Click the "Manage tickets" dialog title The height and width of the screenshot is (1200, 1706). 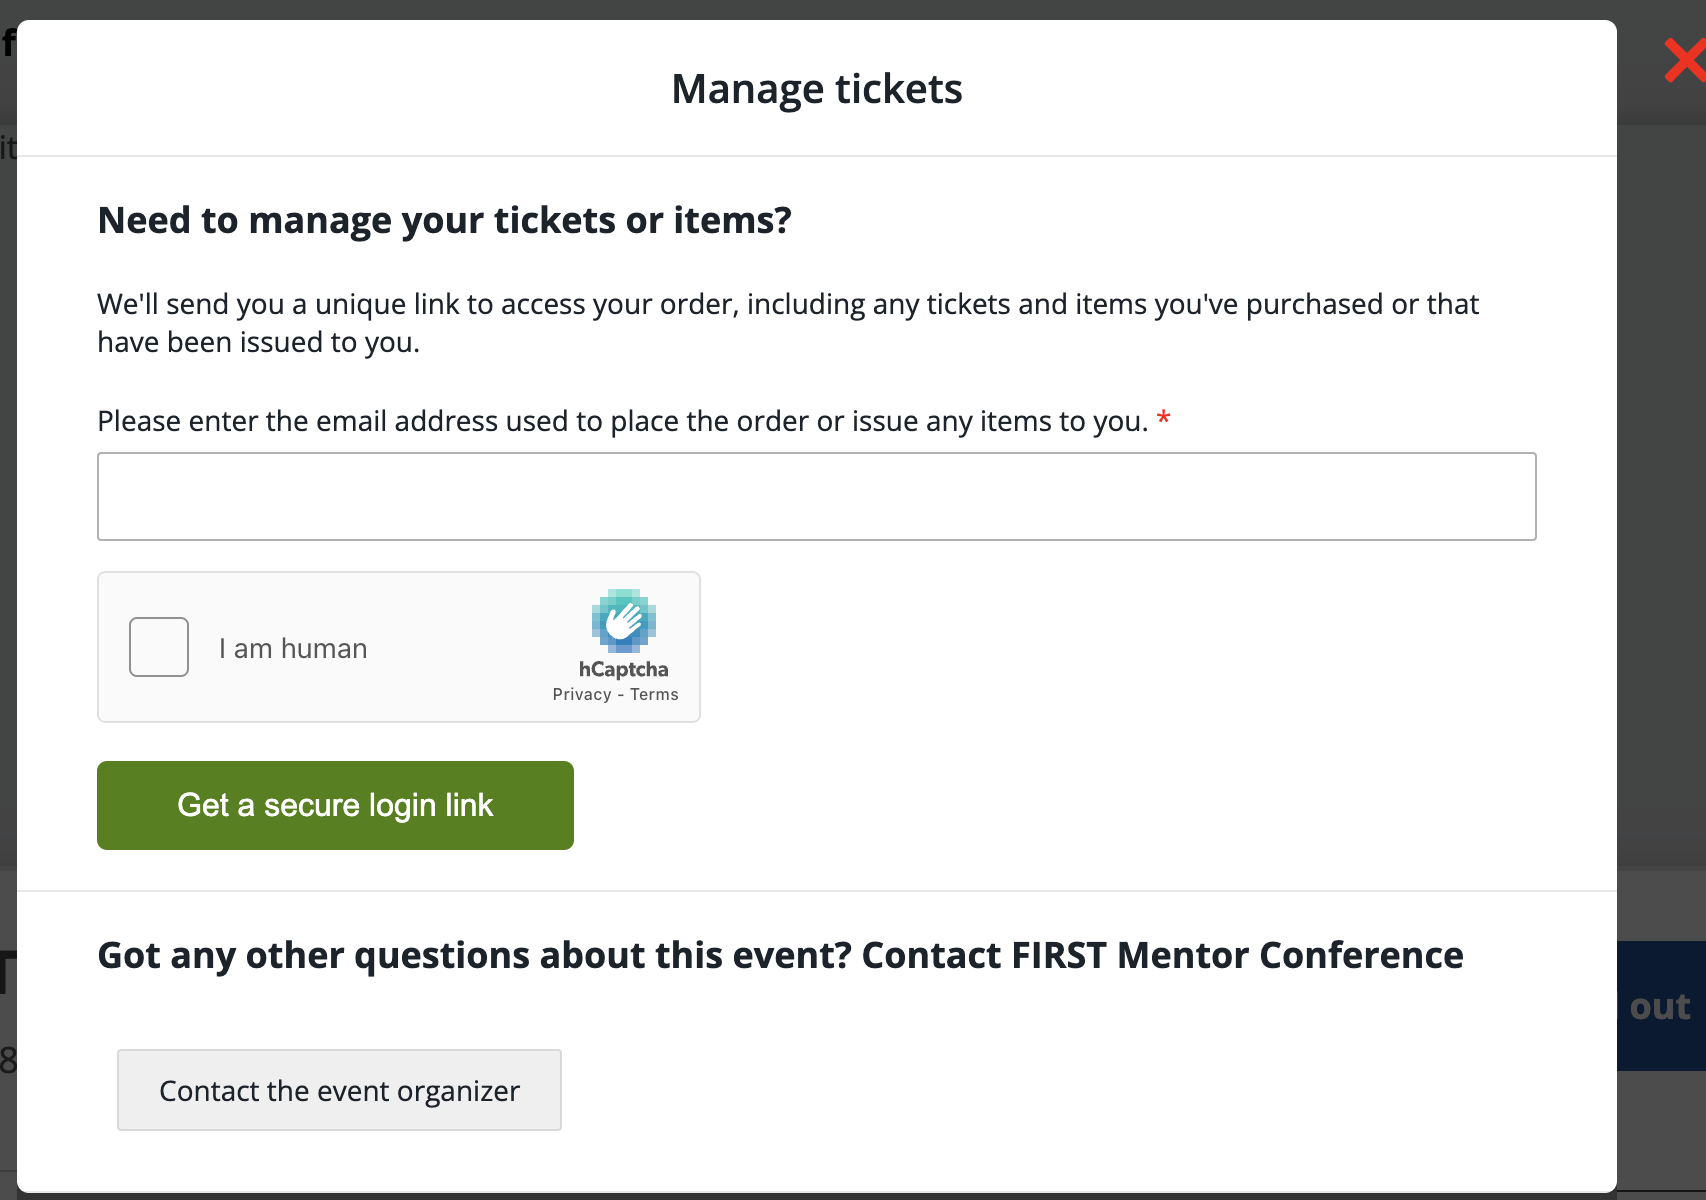816,89
